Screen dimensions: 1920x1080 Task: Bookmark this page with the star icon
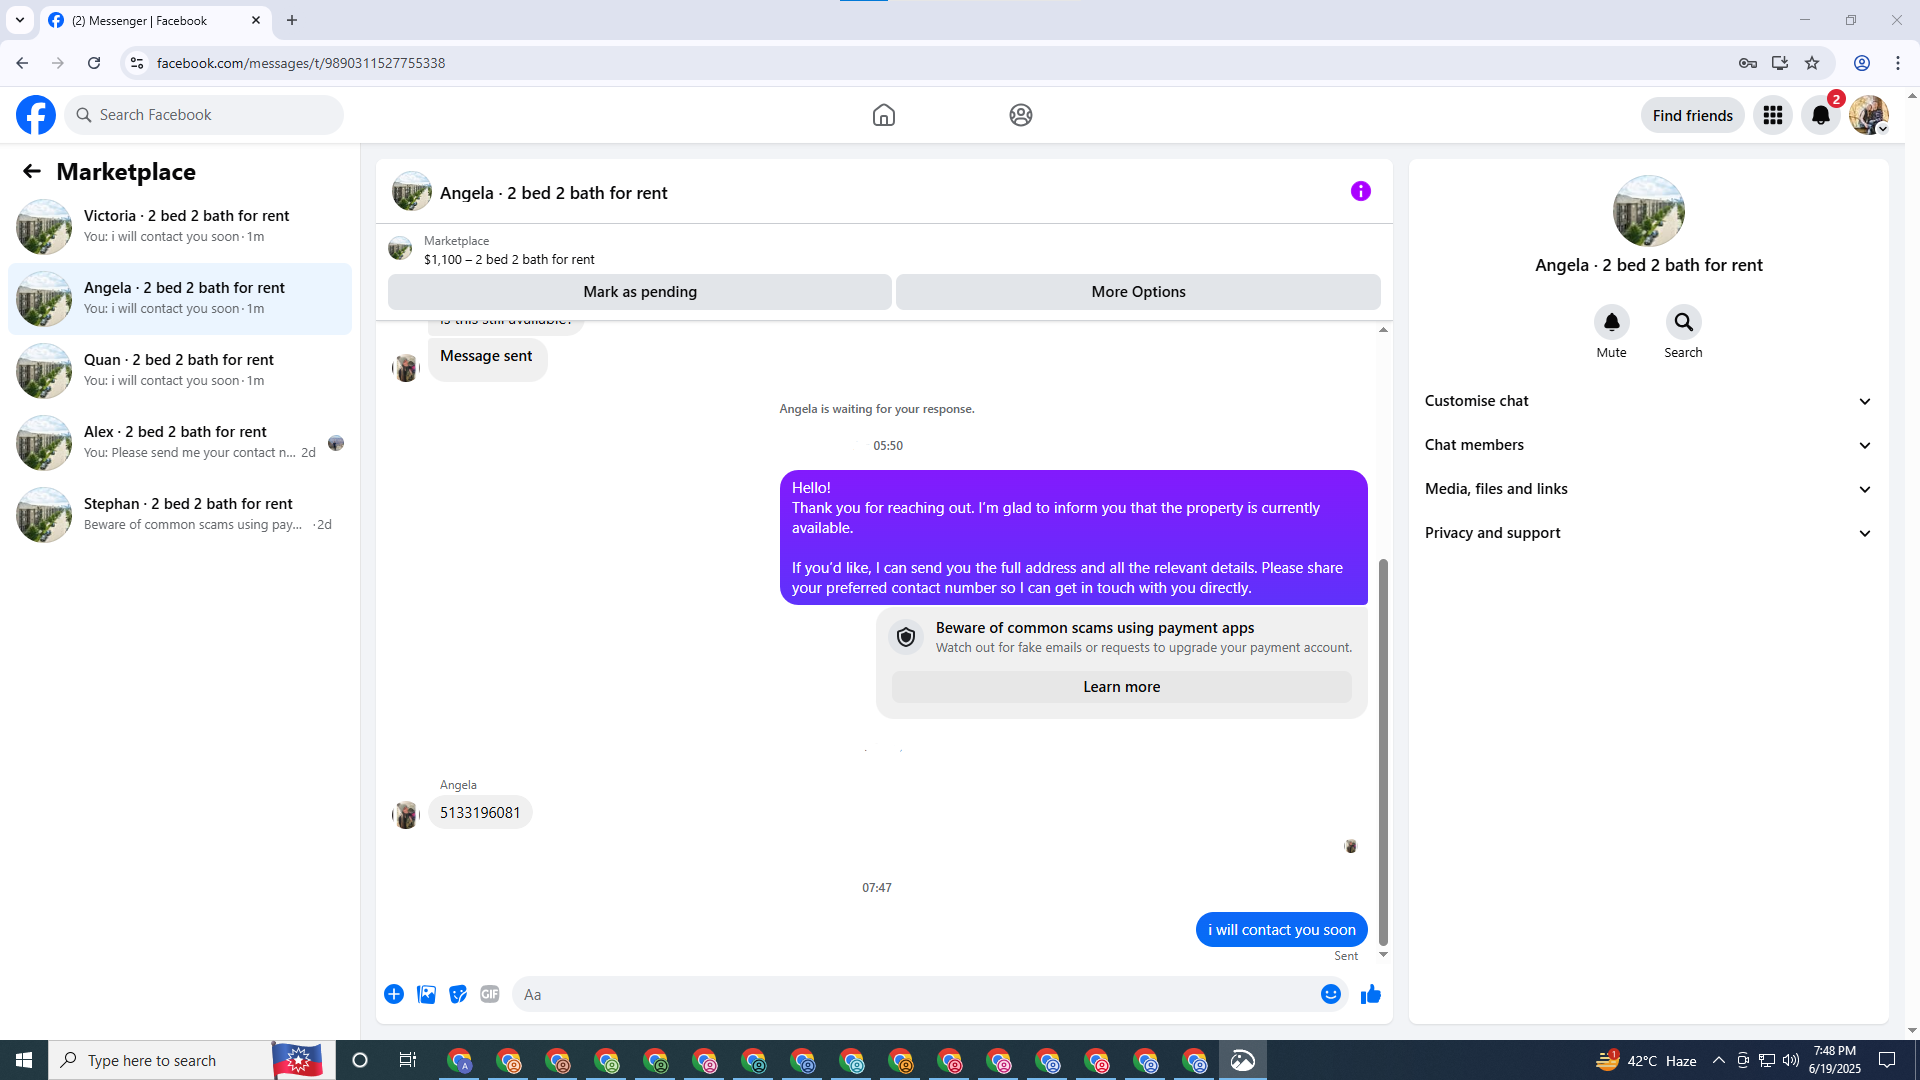[x=1812, y=63]
